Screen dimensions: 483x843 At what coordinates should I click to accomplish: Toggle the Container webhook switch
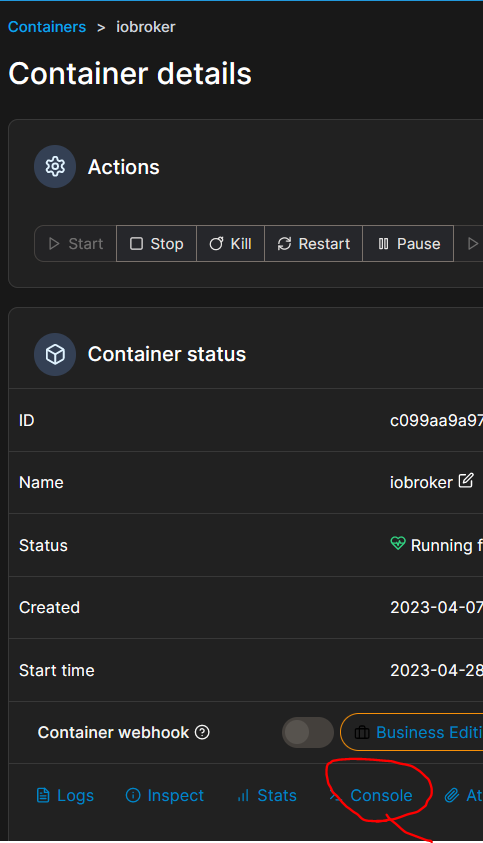coord(308,732)
